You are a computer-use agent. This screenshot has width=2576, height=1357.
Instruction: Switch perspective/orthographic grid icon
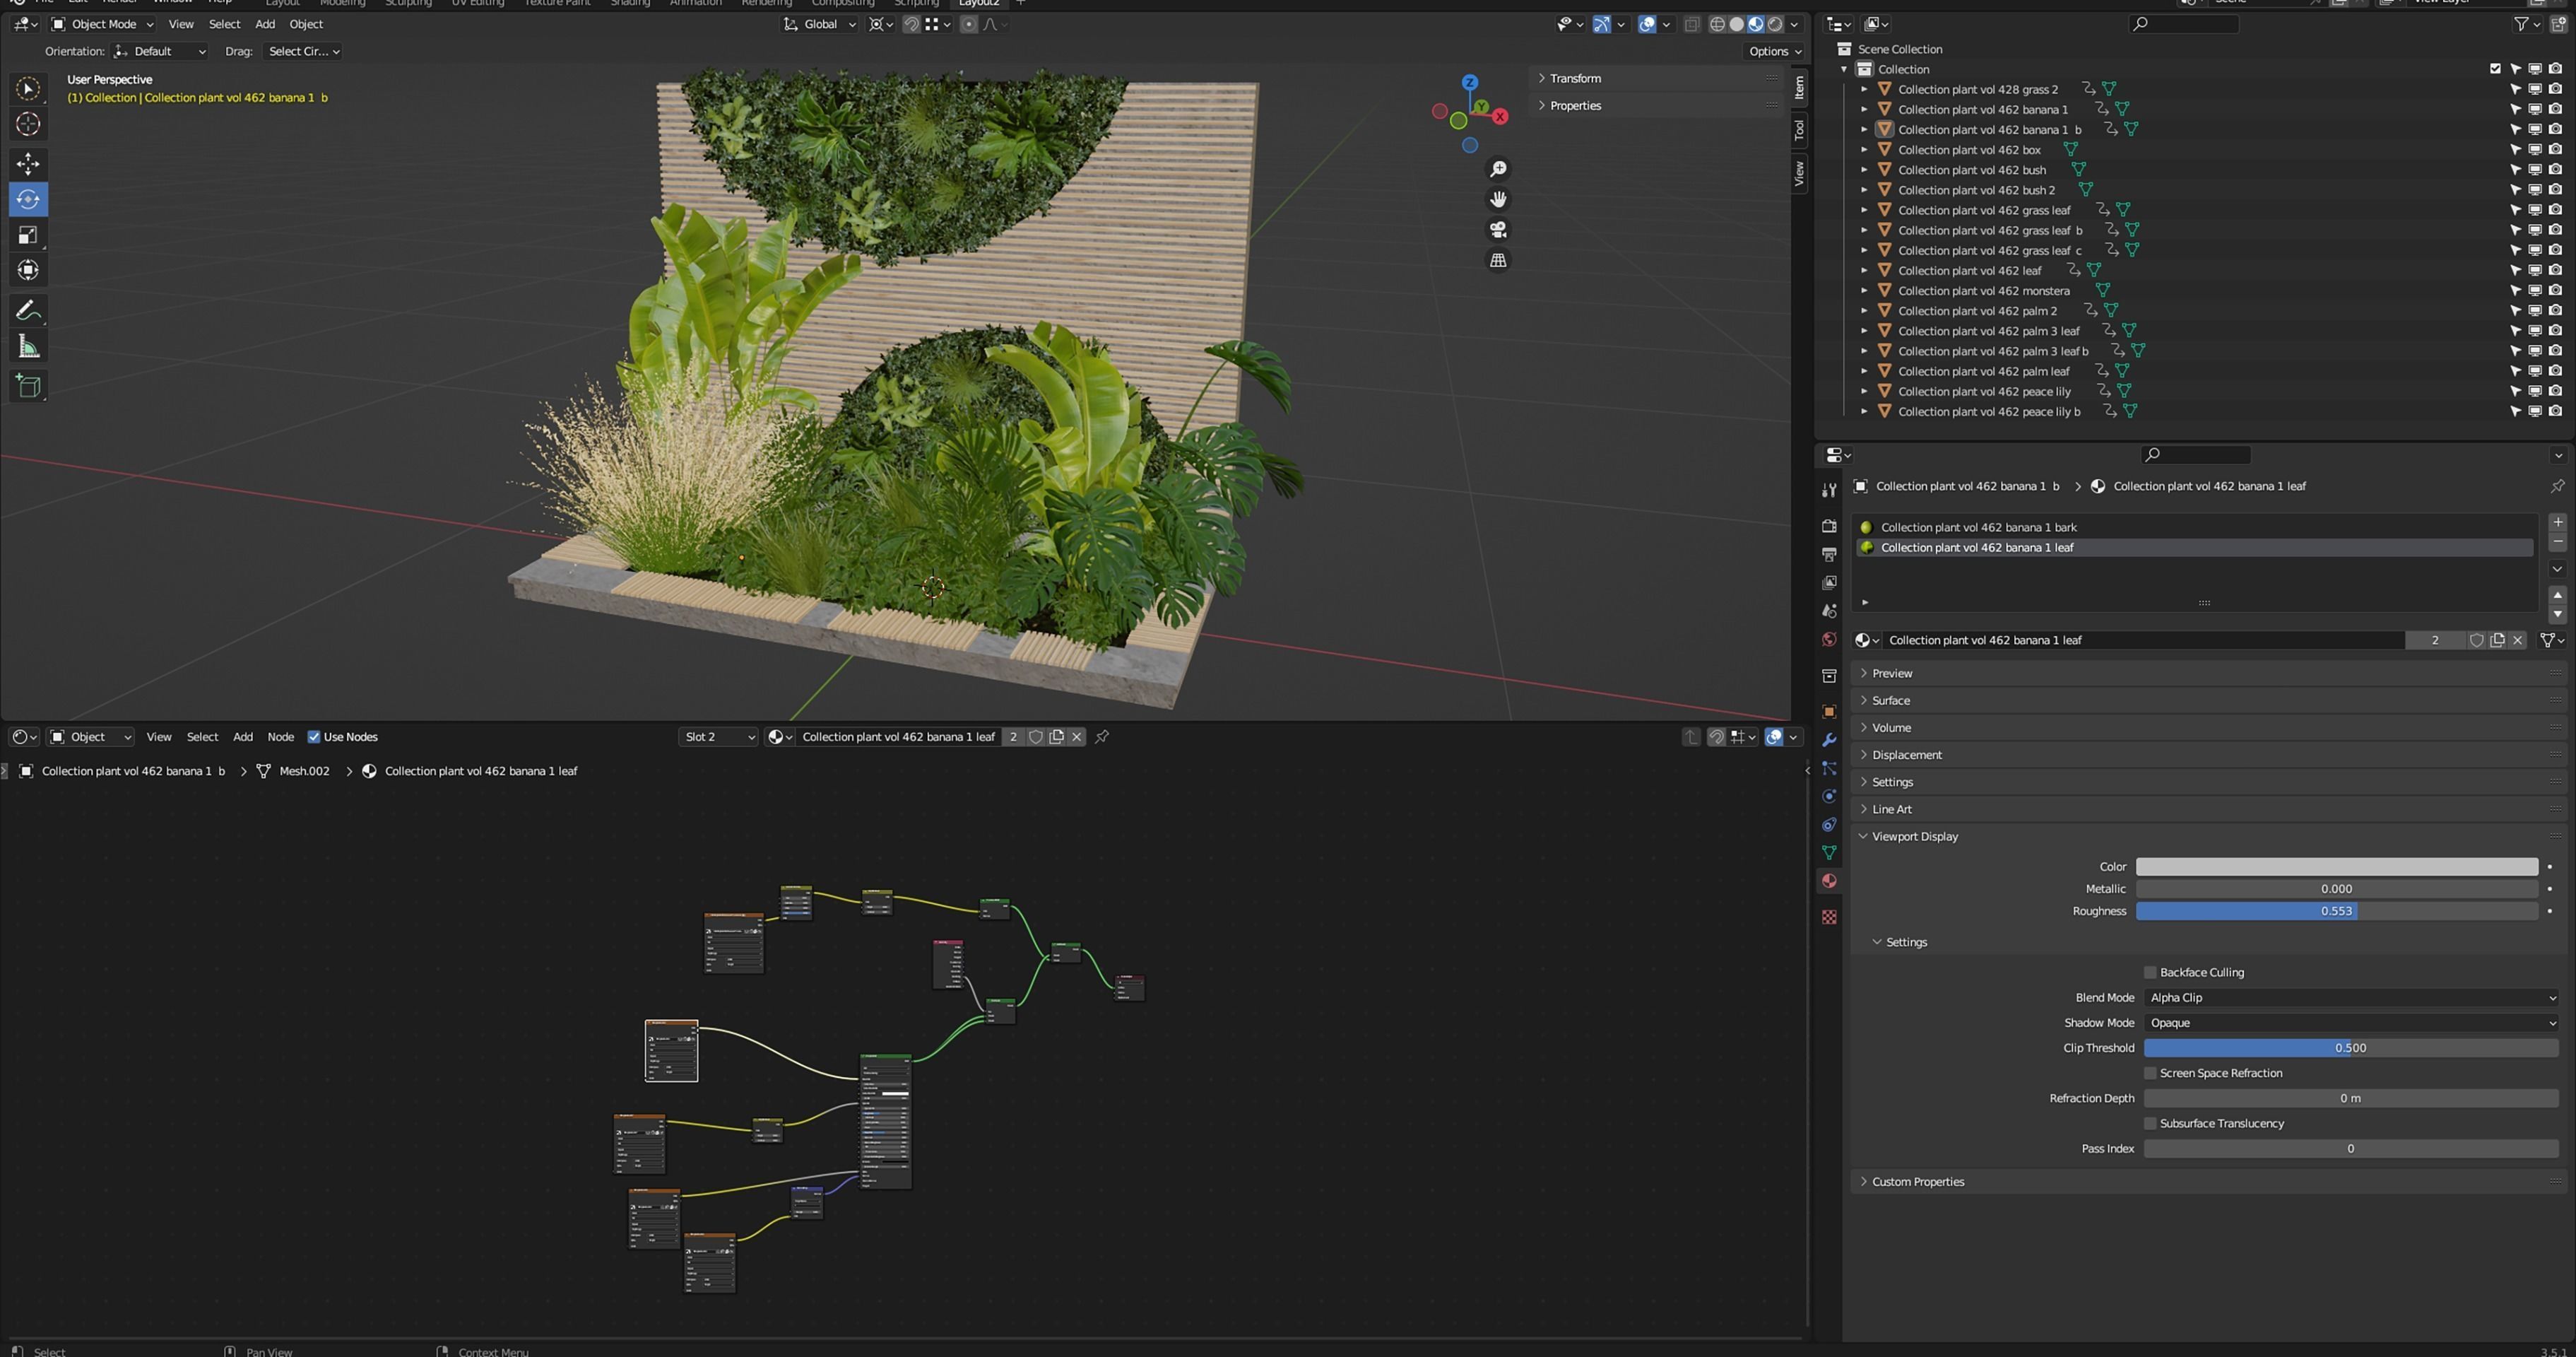pos(1498,260)
